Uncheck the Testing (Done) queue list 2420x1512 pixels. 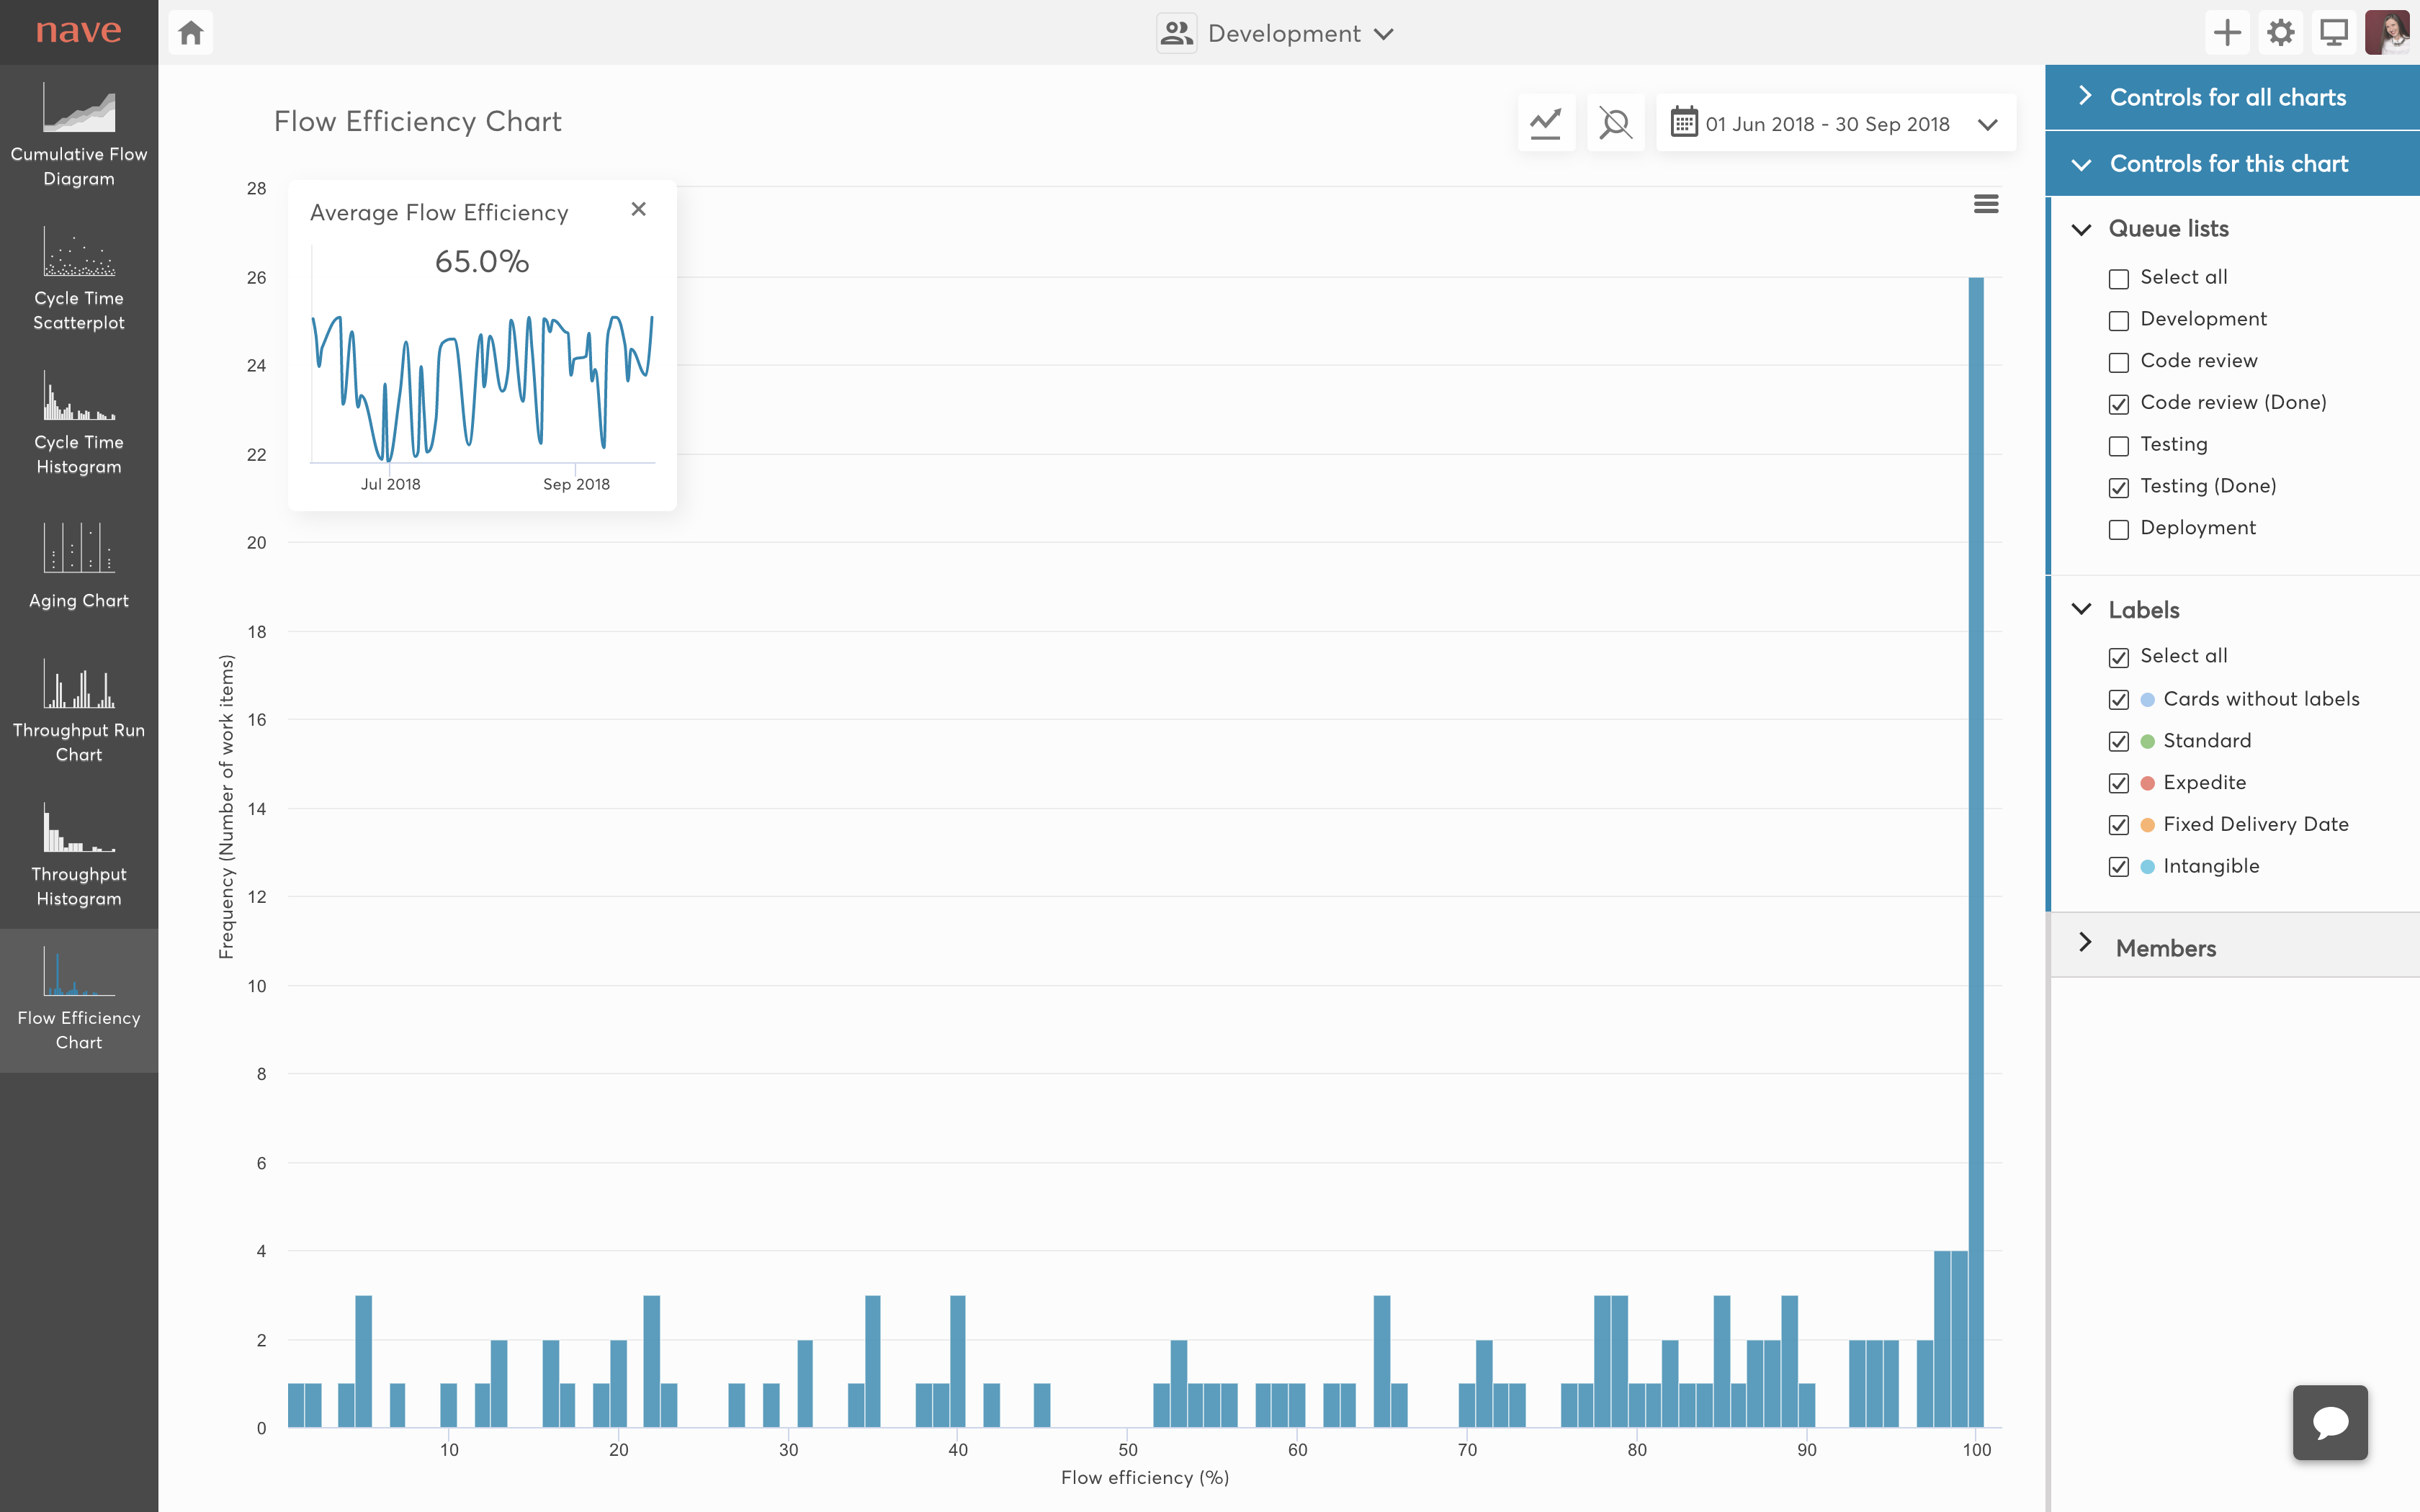coord(2119,487)
